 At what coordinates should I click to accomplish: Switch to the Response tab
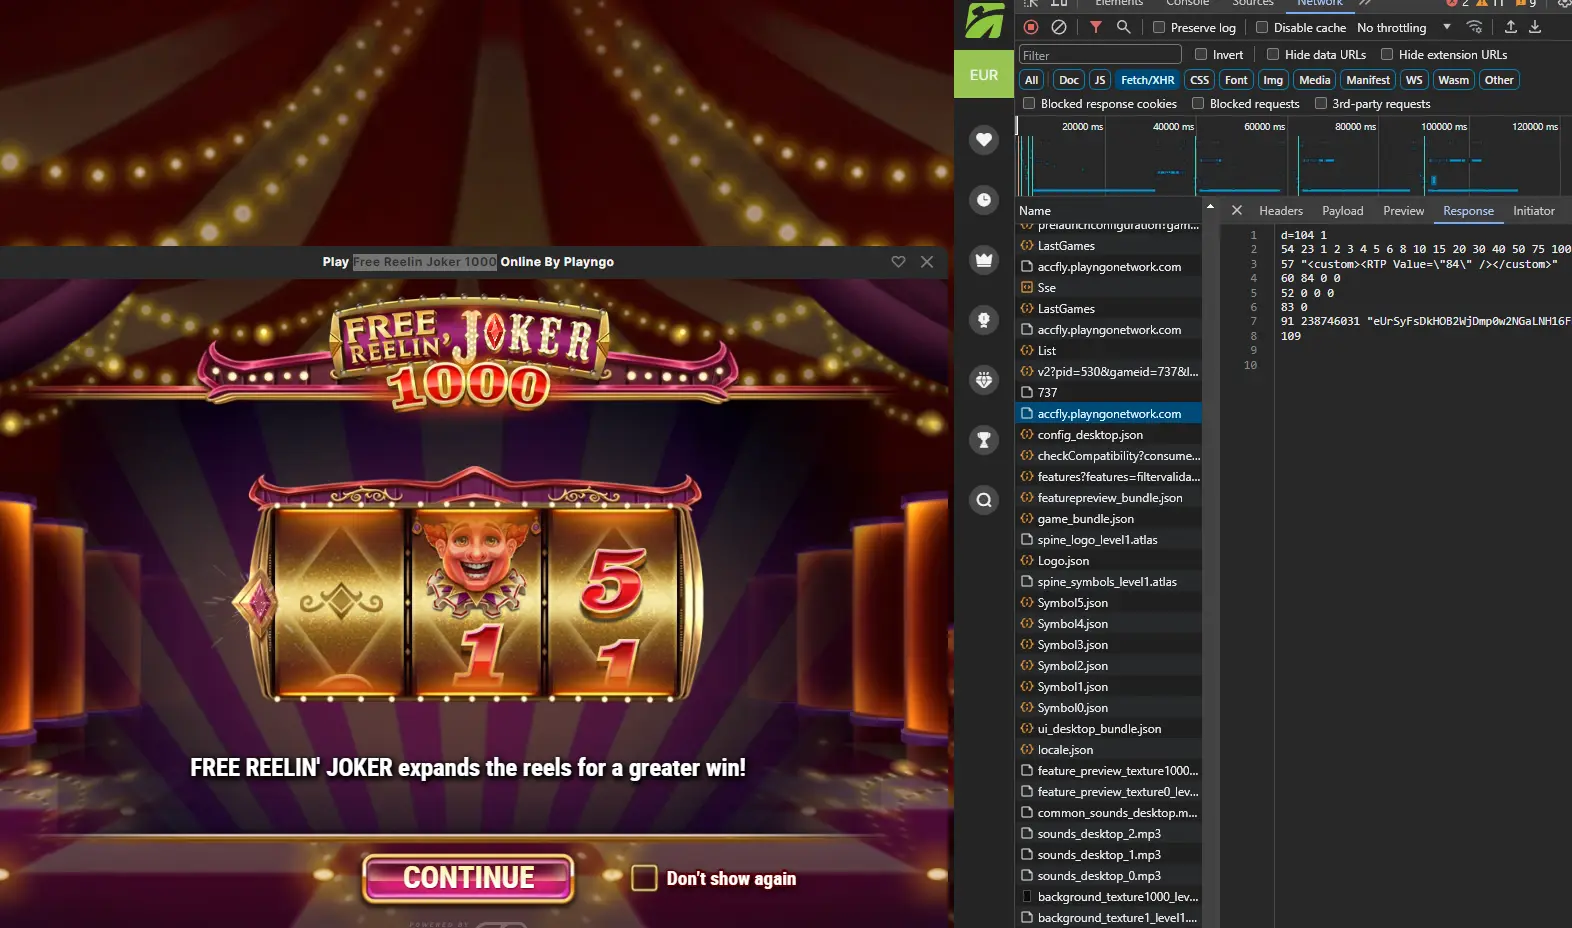[x=1468, y=210]
